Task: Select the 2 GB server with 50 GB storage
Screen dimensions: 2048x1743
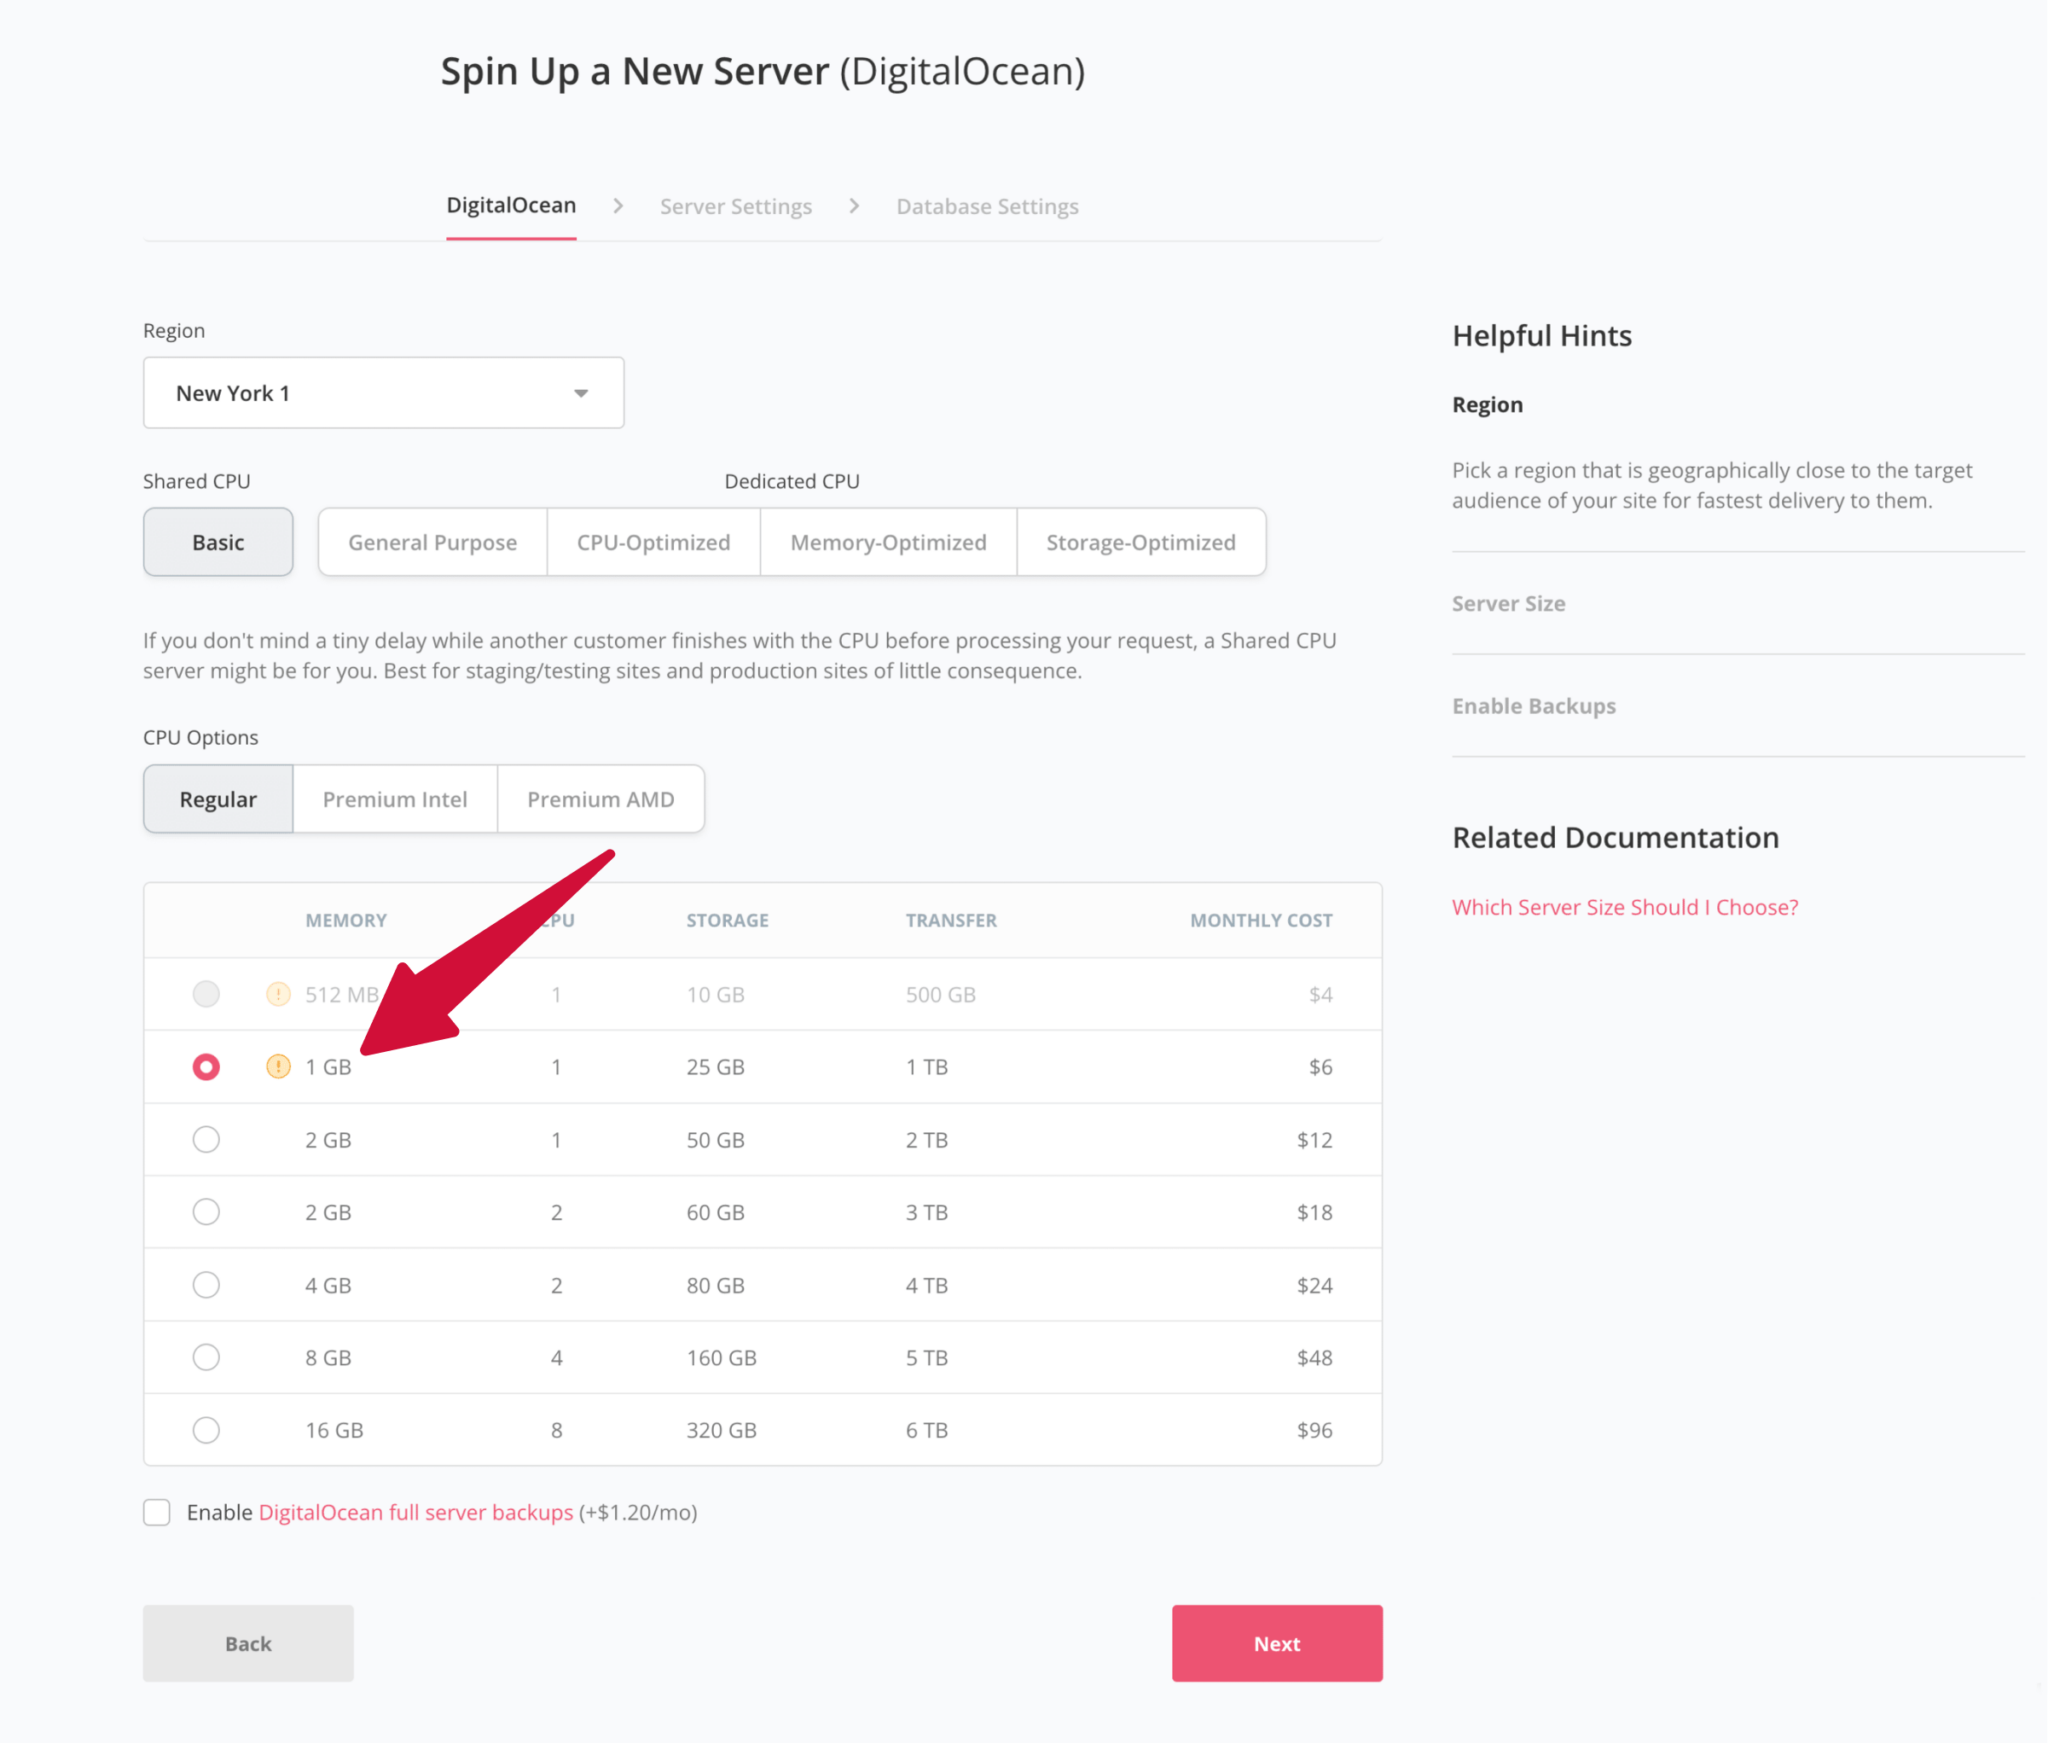Action: [x=206, y=1139]
